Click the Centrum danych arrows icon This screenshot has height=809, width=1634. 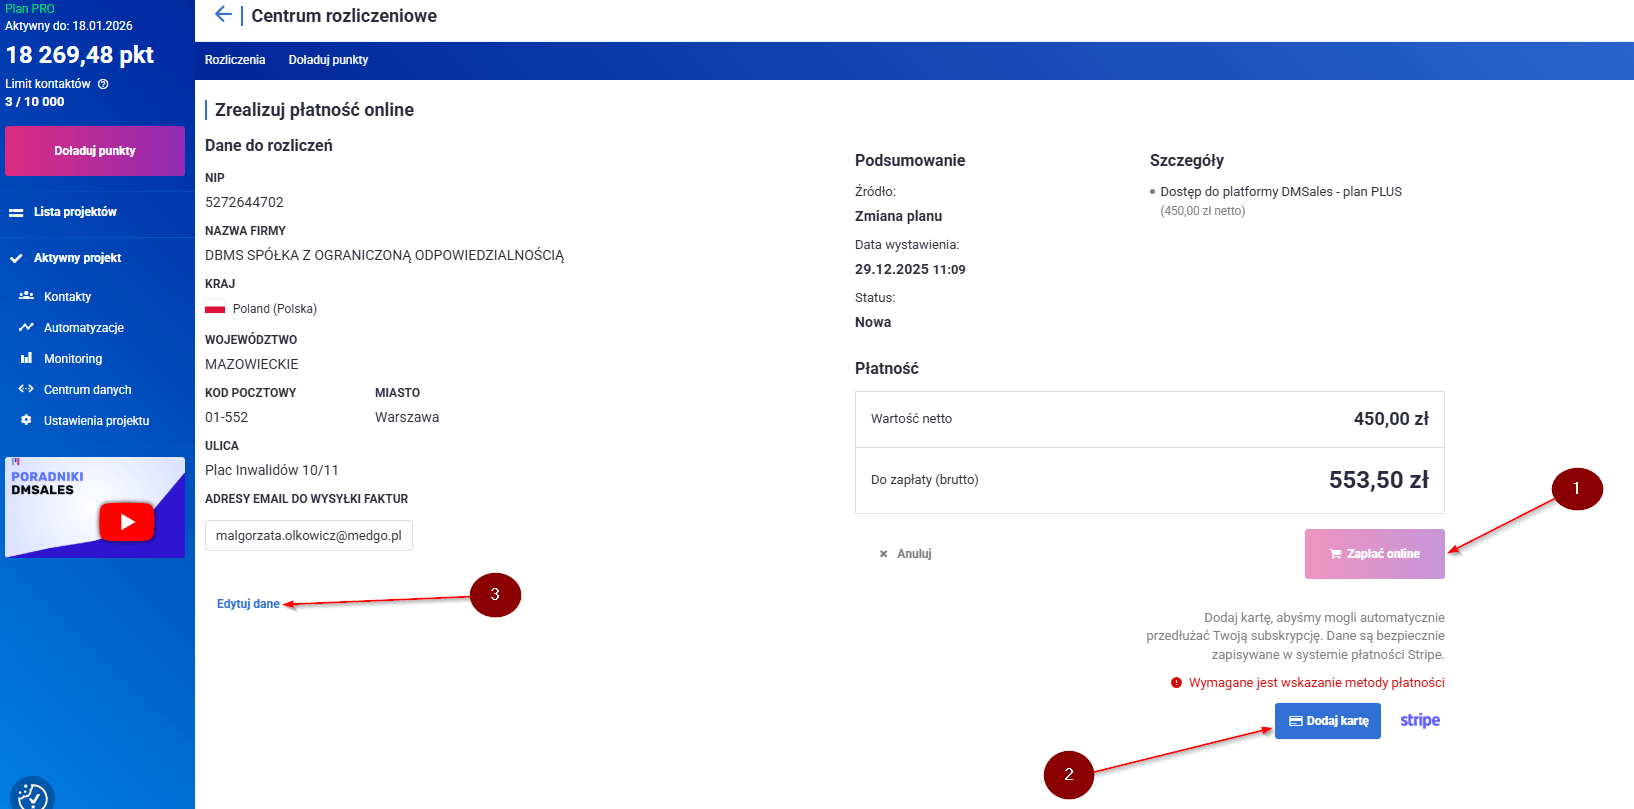26,389
